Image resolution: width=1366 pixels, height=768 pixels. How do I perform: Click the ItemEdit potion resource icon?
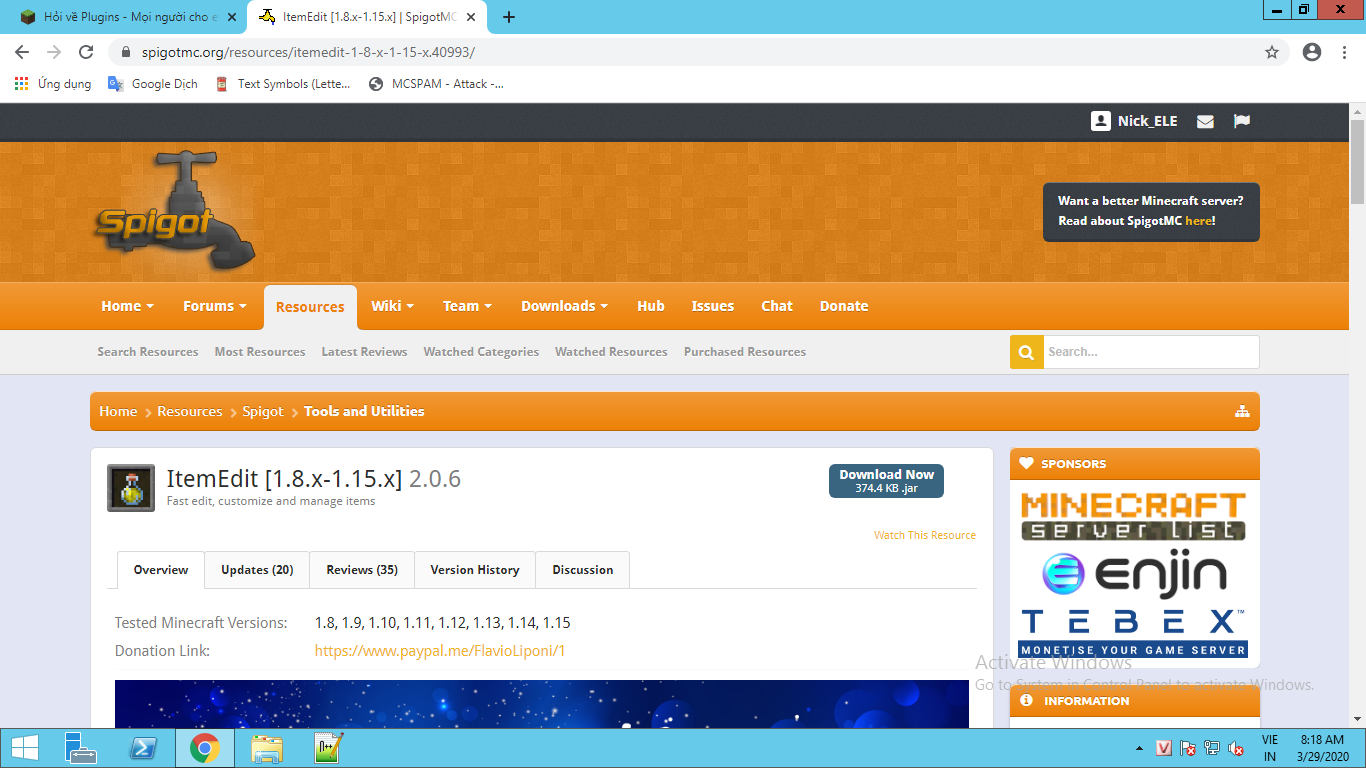coord(131,488)
